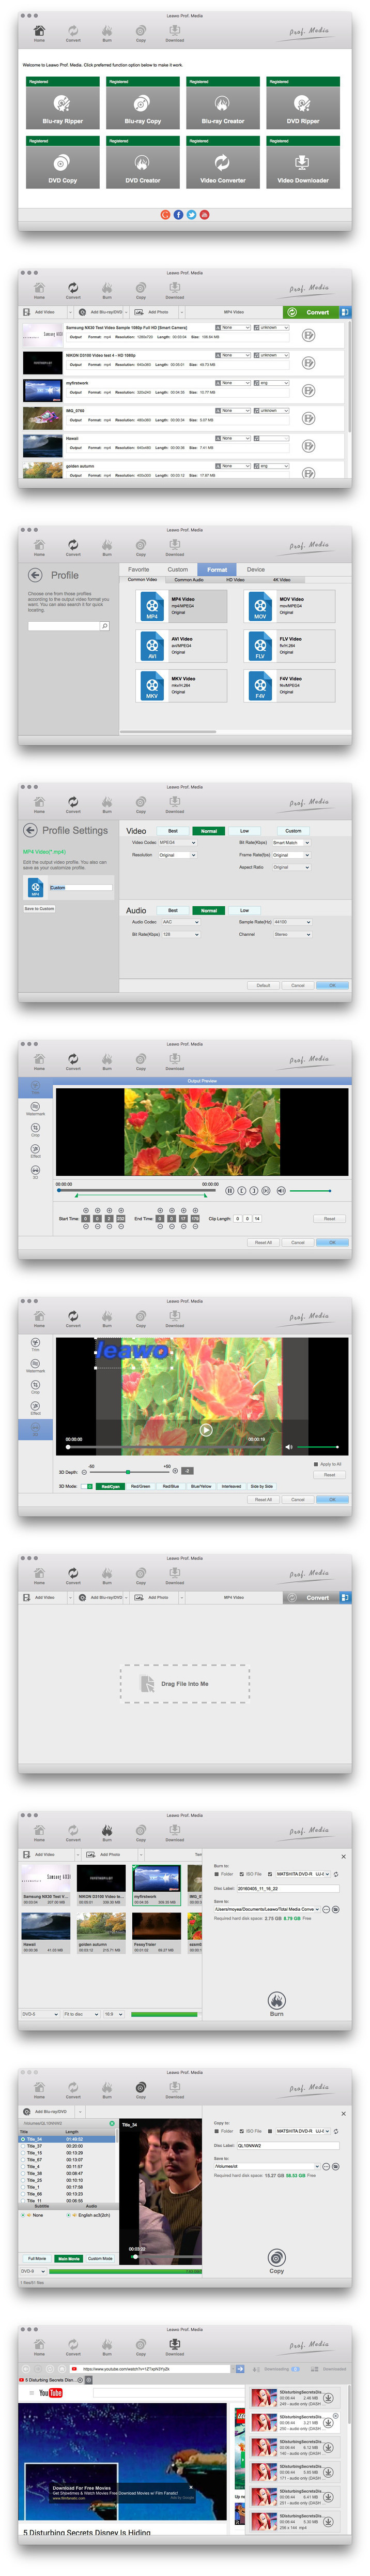Screen dimensions: 370x2576
Task: Select the F4V Video format profile
Action: 290,686
